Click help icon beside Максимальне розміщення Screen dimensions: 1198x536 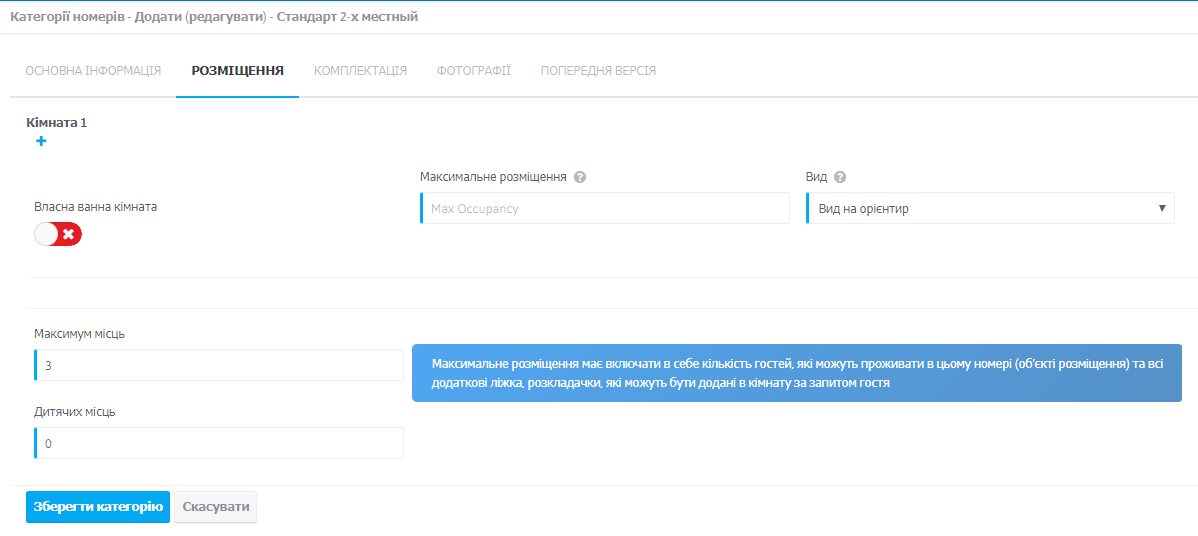click(580, 177)
